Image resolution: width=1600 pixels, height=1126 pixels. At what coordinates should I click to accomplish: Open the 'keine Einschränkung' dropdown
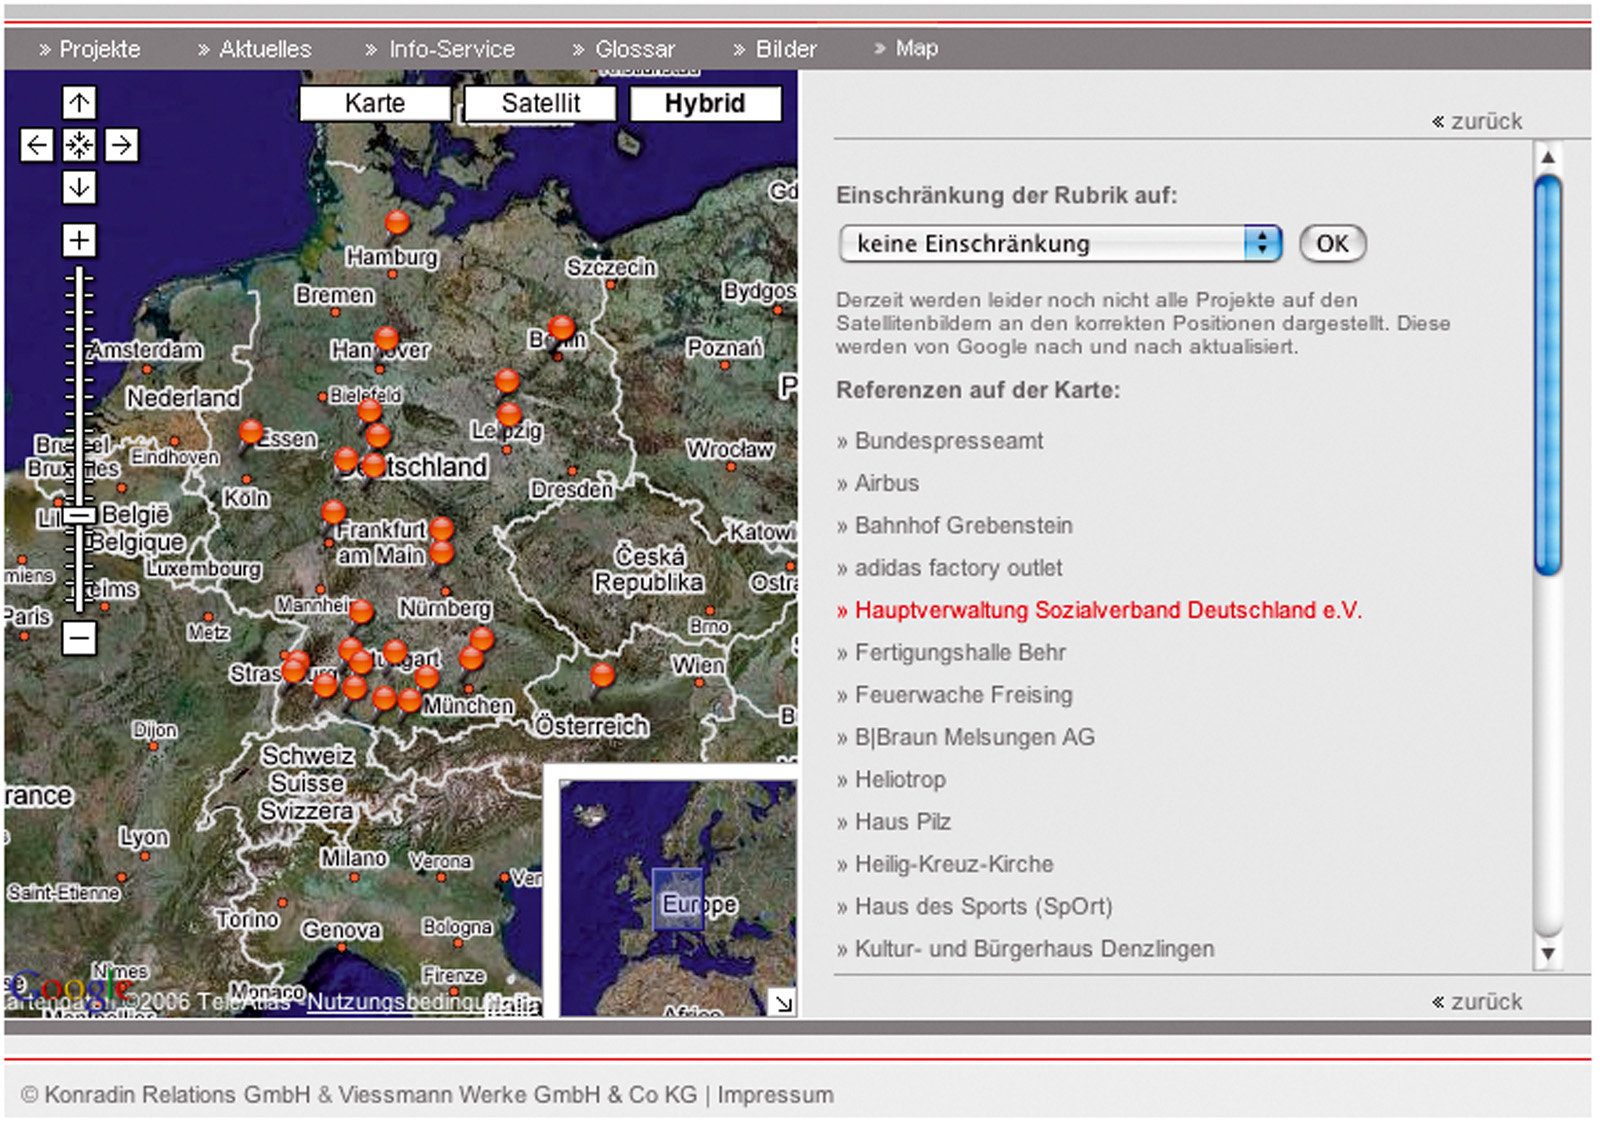1061,243
